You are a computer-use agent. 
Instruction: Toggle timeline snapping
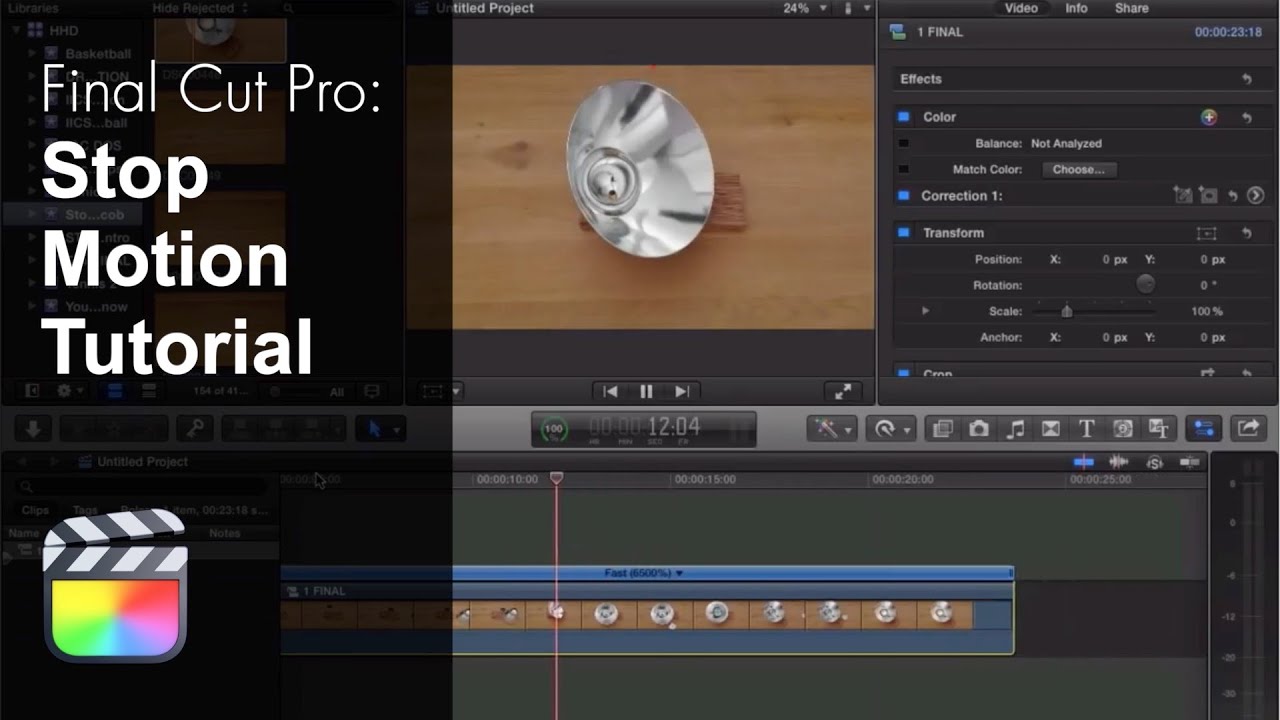1190,462
